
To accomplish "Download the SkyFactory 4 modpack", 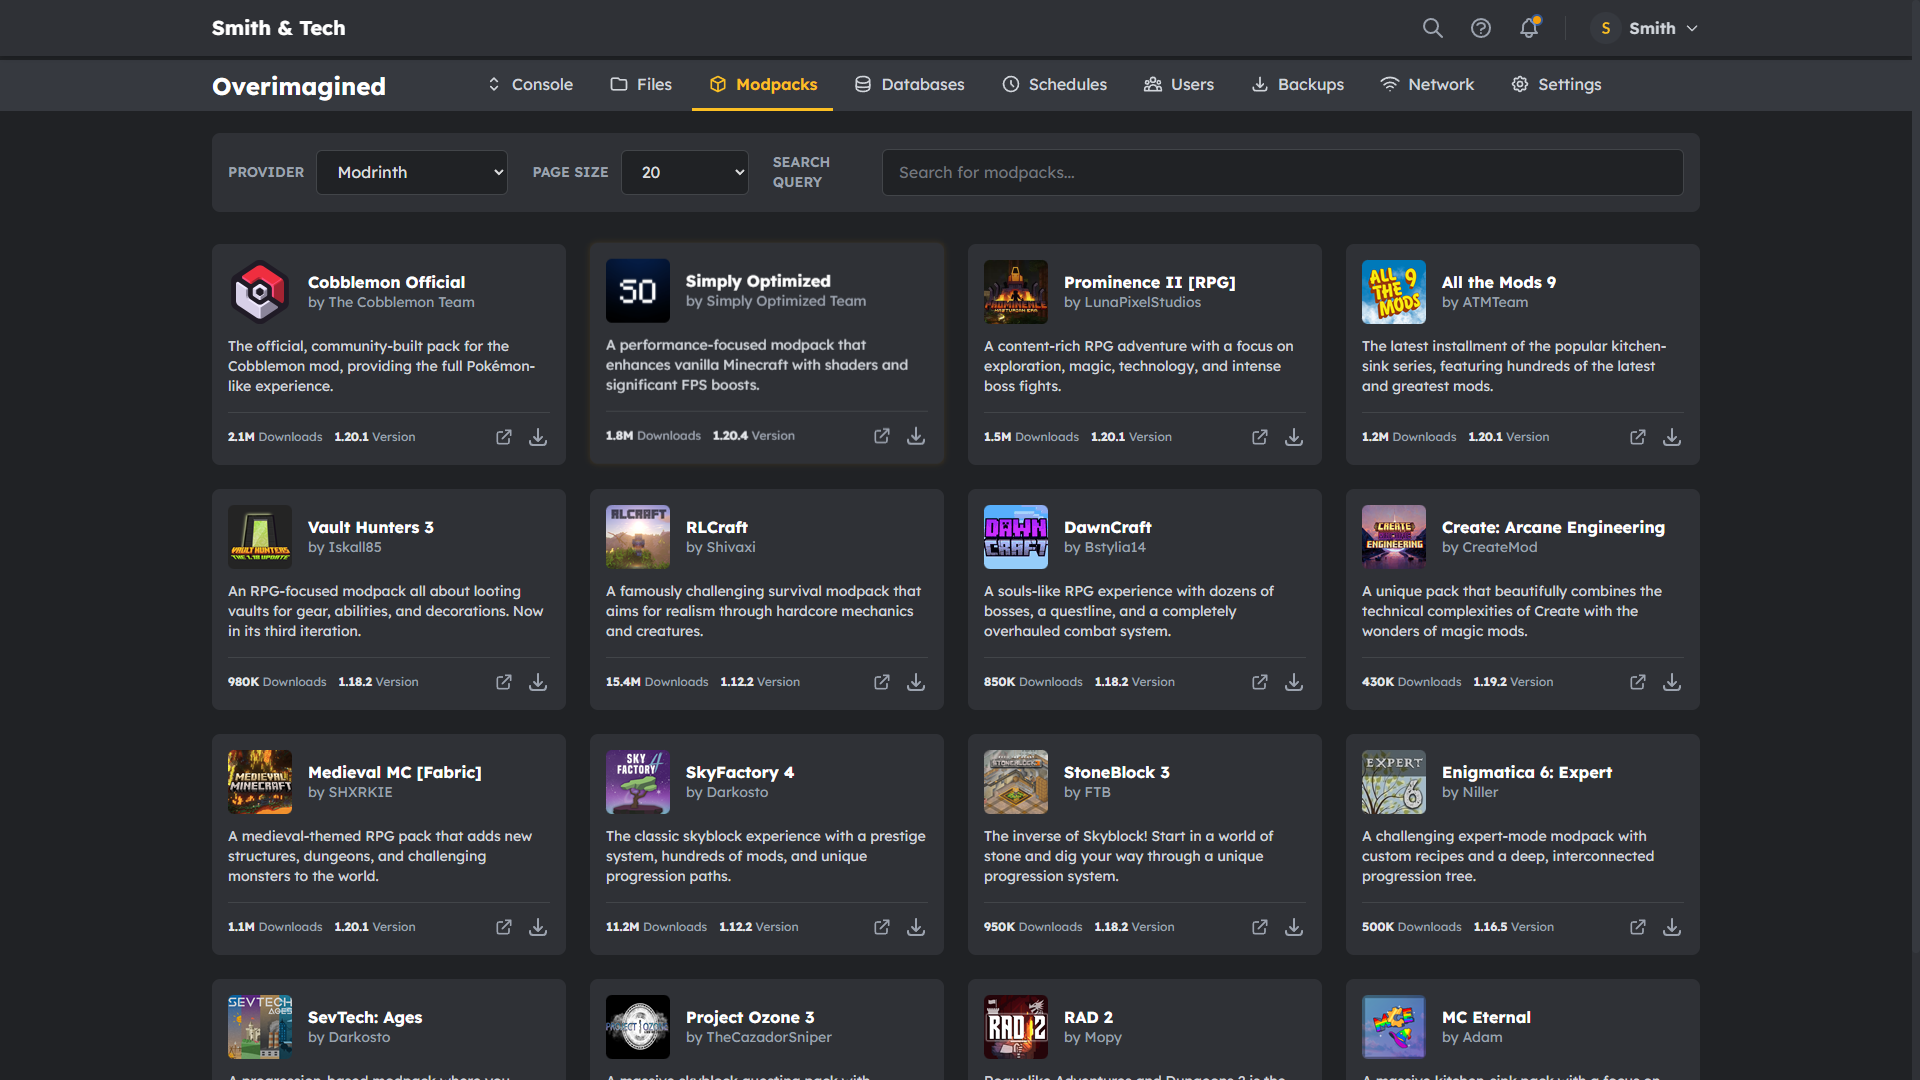I will pyautogui.click(x=915, y=927).
